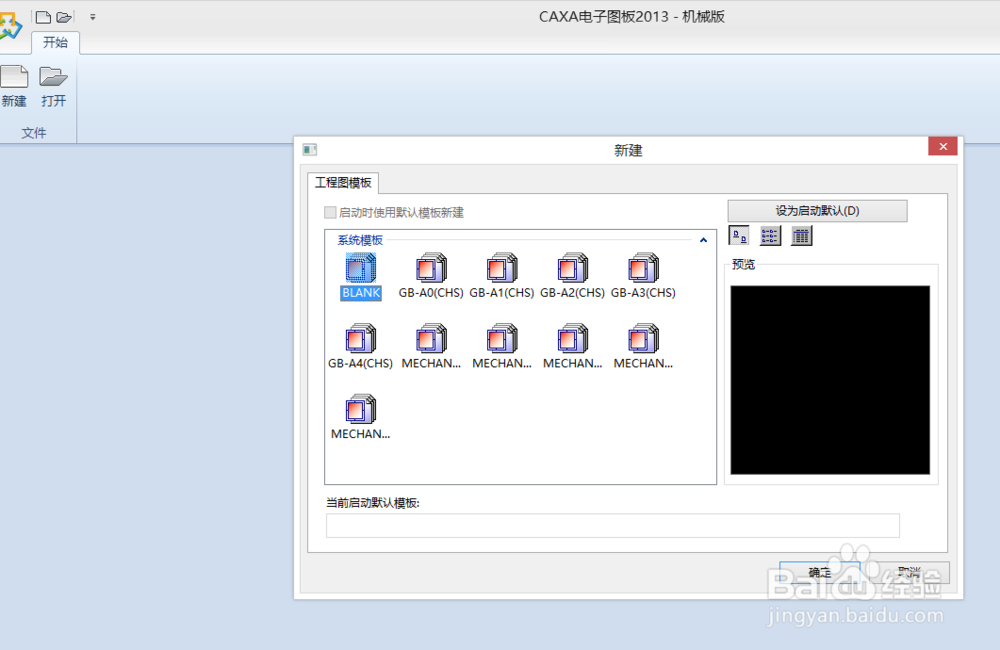Switch template list to details view
Image resolution: width=1000 pixels, height=650 pixels.
[801, 236]
